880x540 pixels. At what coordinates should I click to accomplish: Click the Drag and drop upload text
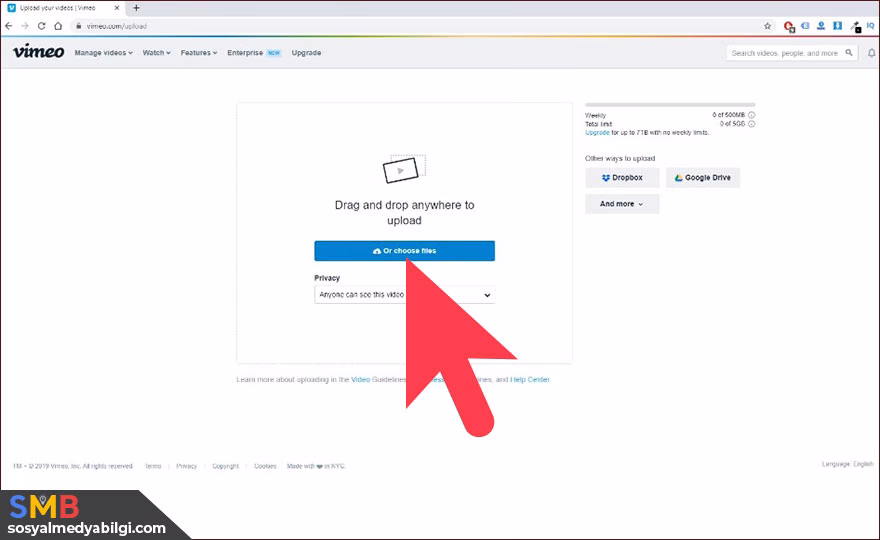[x=404, y=213]
